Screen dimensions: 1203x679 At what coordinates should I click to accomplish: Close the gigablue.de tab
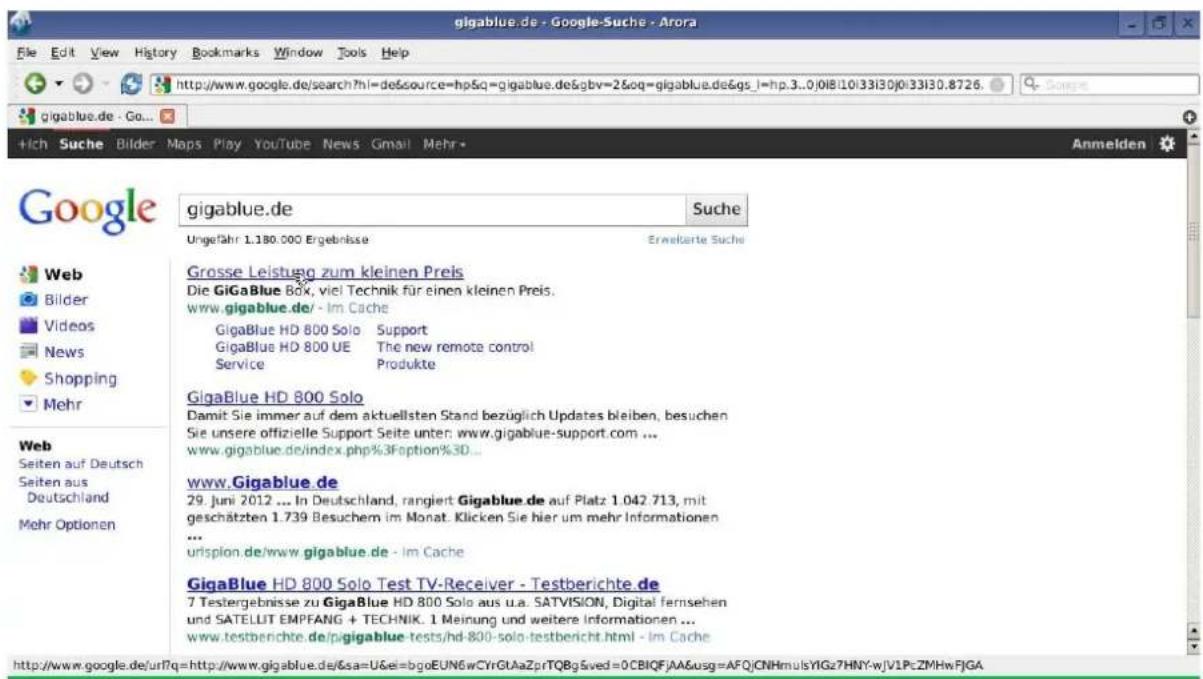(168, 116)
